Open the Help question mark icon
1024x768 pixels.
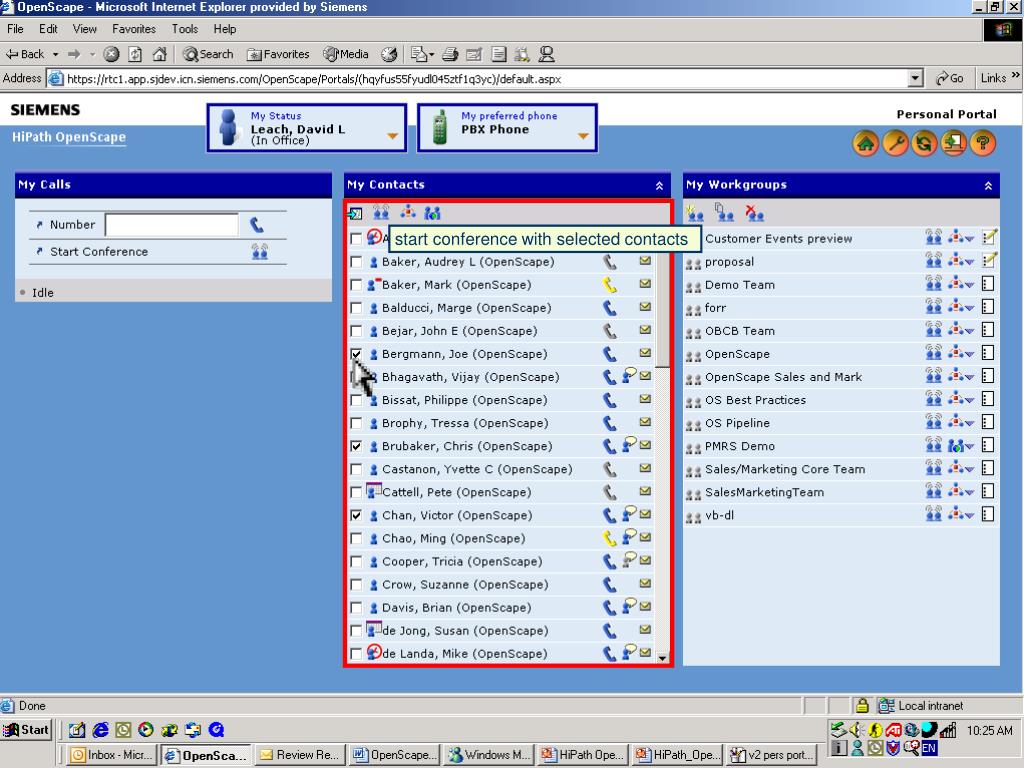click(984, 144)
